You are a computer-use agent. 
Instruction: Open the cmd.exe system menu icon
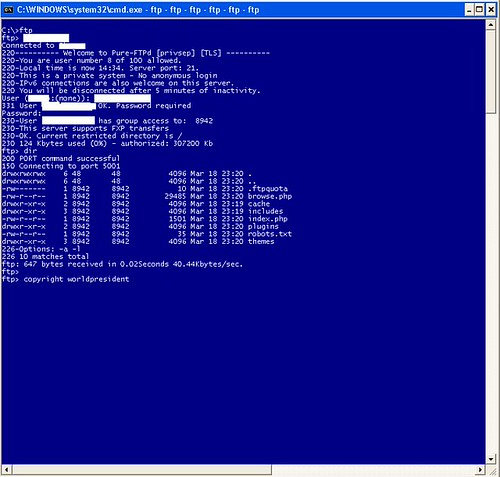coord(8,10)
